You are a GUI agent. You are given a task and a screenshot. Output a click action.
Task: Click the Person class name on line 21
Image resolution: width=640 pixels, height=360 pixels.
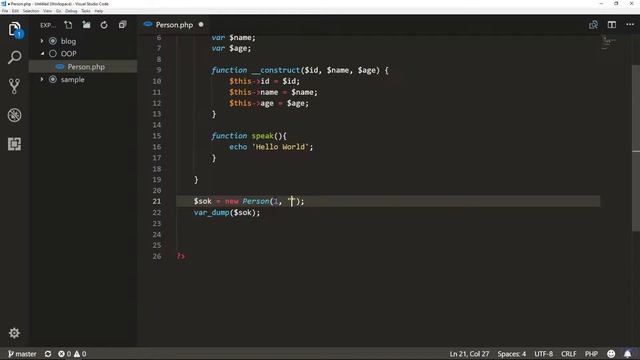tap(256, 201)
